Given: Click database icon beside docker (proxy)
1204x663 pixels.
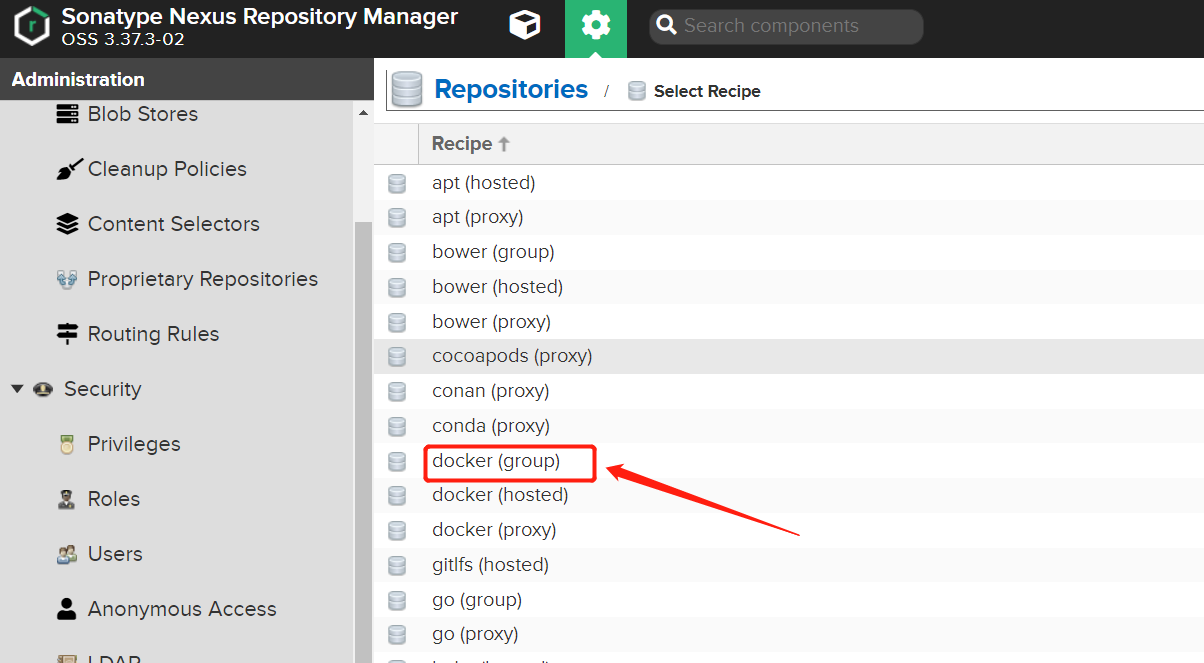Looking at the screenshot, I should coord(397,530).
